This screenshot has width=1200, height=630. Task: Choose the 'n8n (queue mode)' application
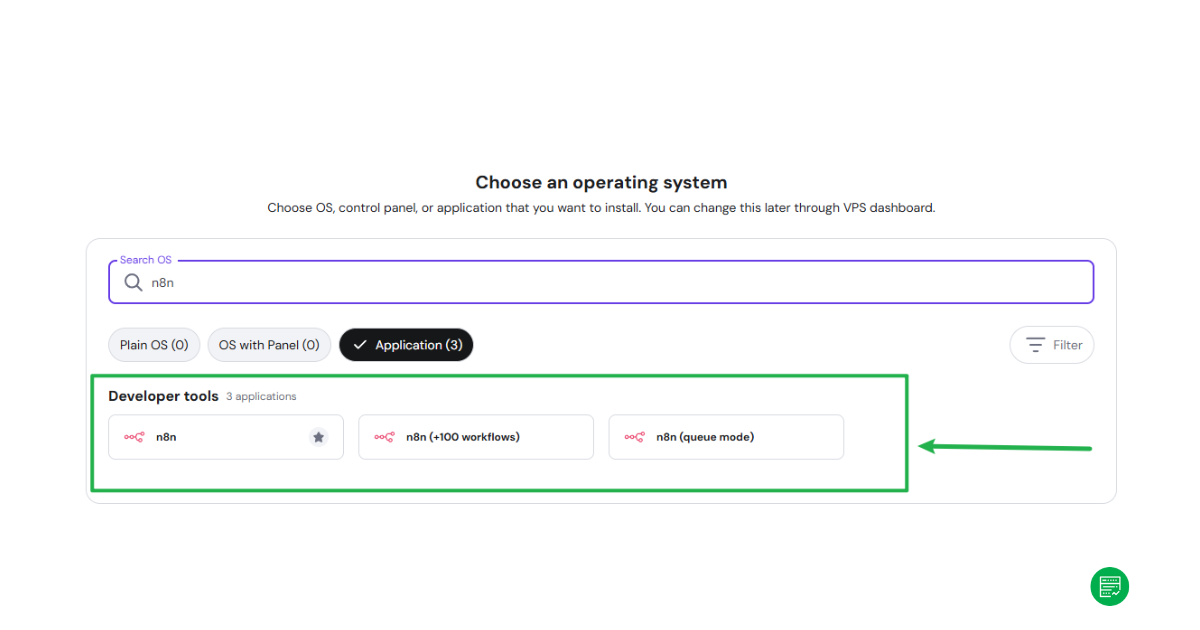click(x=726, y=437)
